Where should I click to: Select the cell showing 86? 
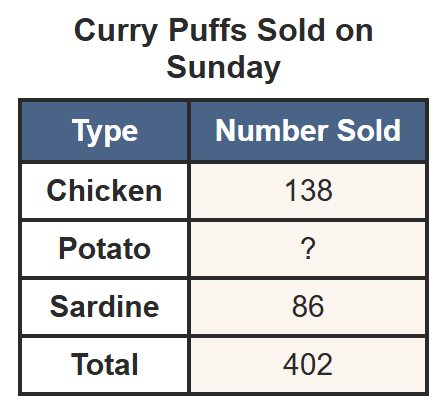pyautogui.click(x=308, y=307)
